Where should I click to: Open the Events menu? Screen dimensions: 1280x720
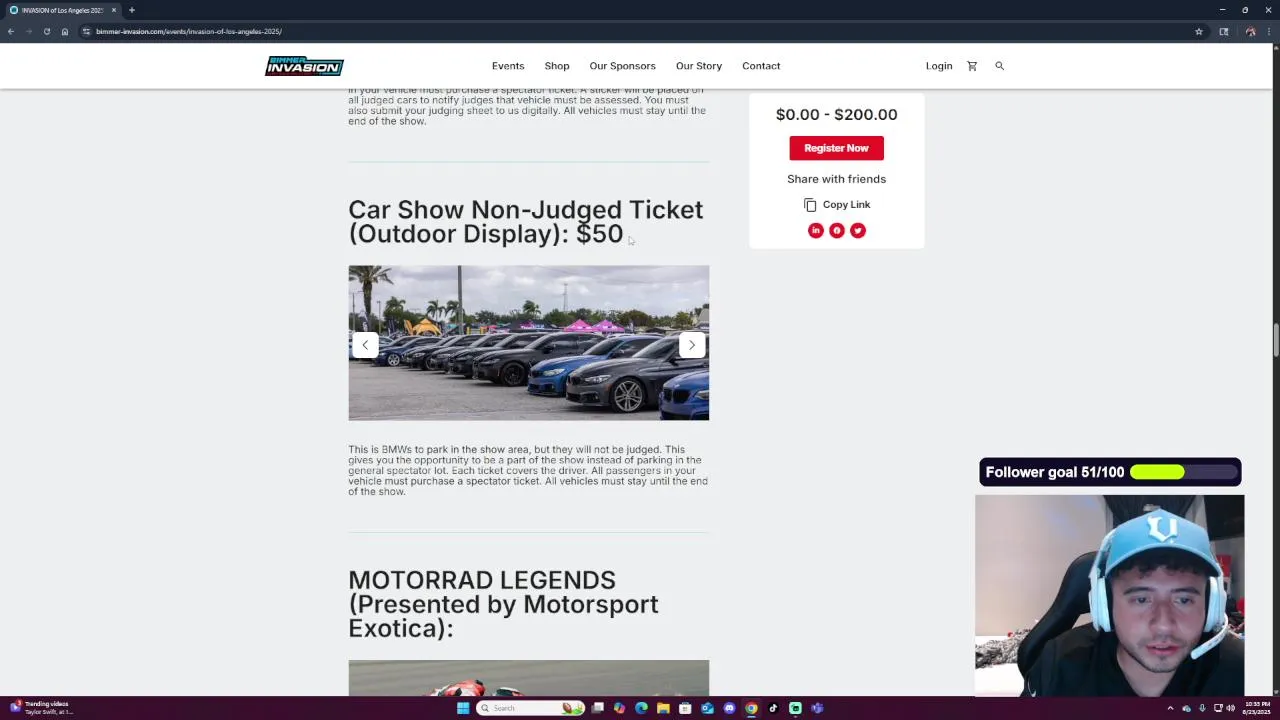click(508, 66)
